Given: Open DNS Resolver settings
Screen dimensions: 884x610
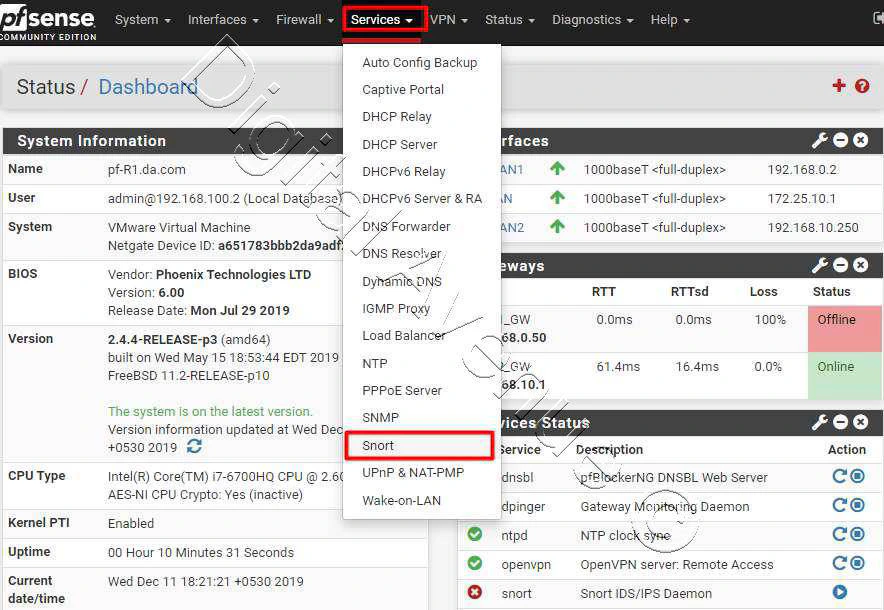Looking at the screenshot, I should point(421,254).
